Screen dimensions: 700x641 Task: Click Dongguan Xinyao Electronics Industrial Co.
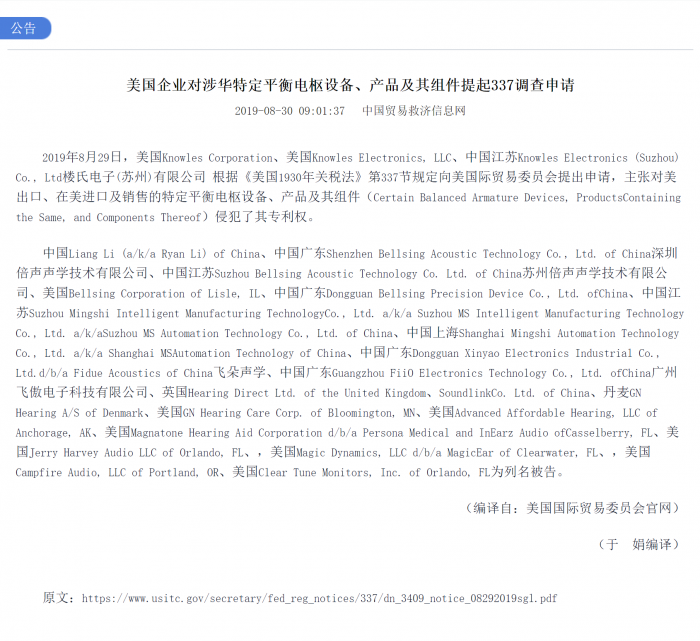tap(536, 353)
